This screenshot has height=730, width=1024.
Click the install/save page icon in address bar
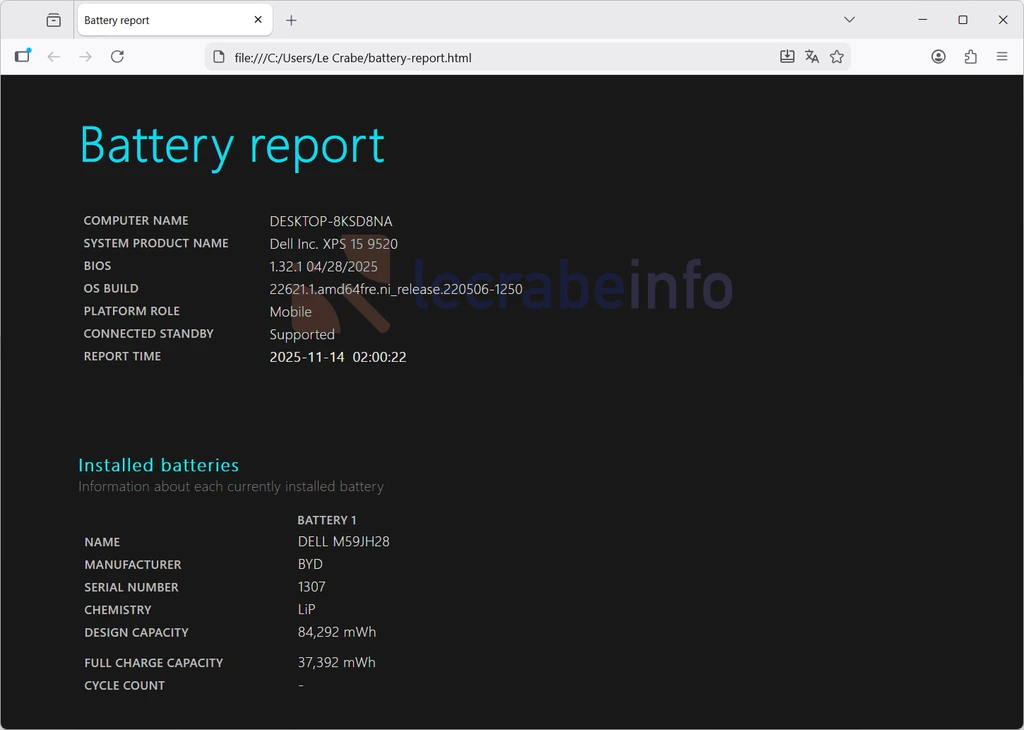(x=787, y=57)
